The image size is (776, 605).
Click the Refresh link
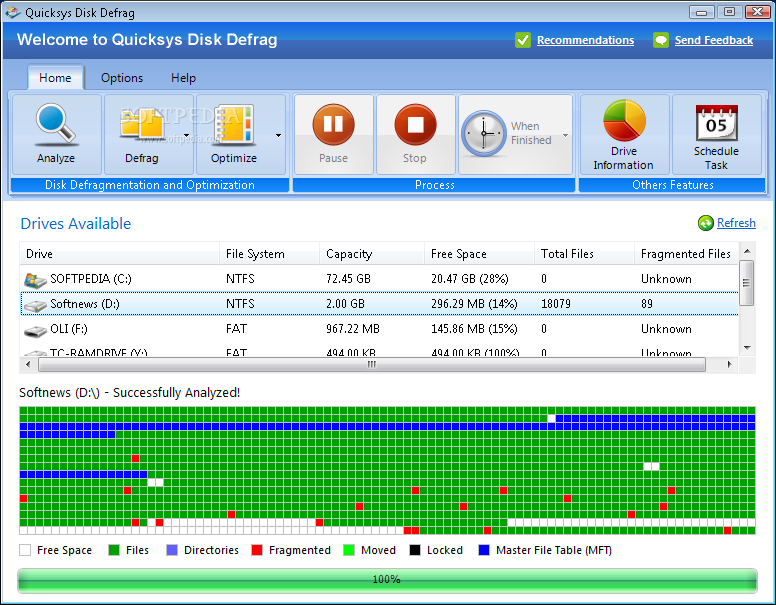pos(736,223)
